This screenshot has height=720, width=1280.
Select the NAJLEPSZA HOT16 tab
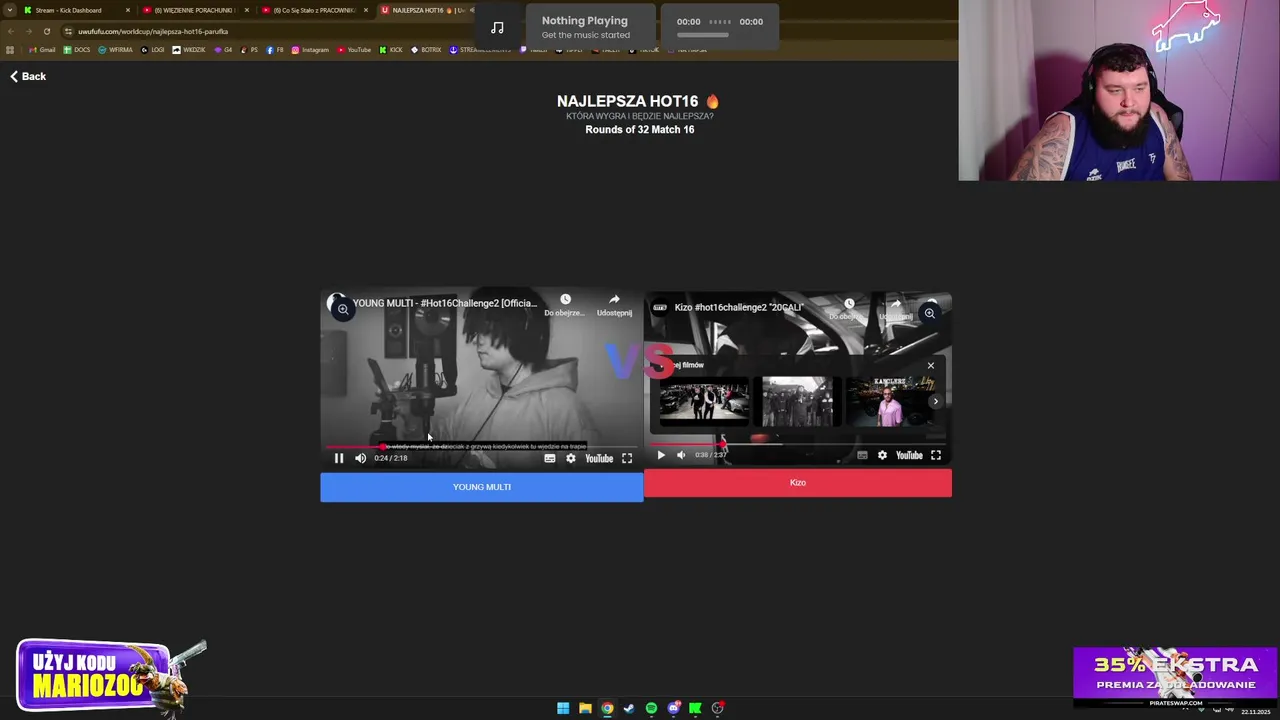[425, 10]
